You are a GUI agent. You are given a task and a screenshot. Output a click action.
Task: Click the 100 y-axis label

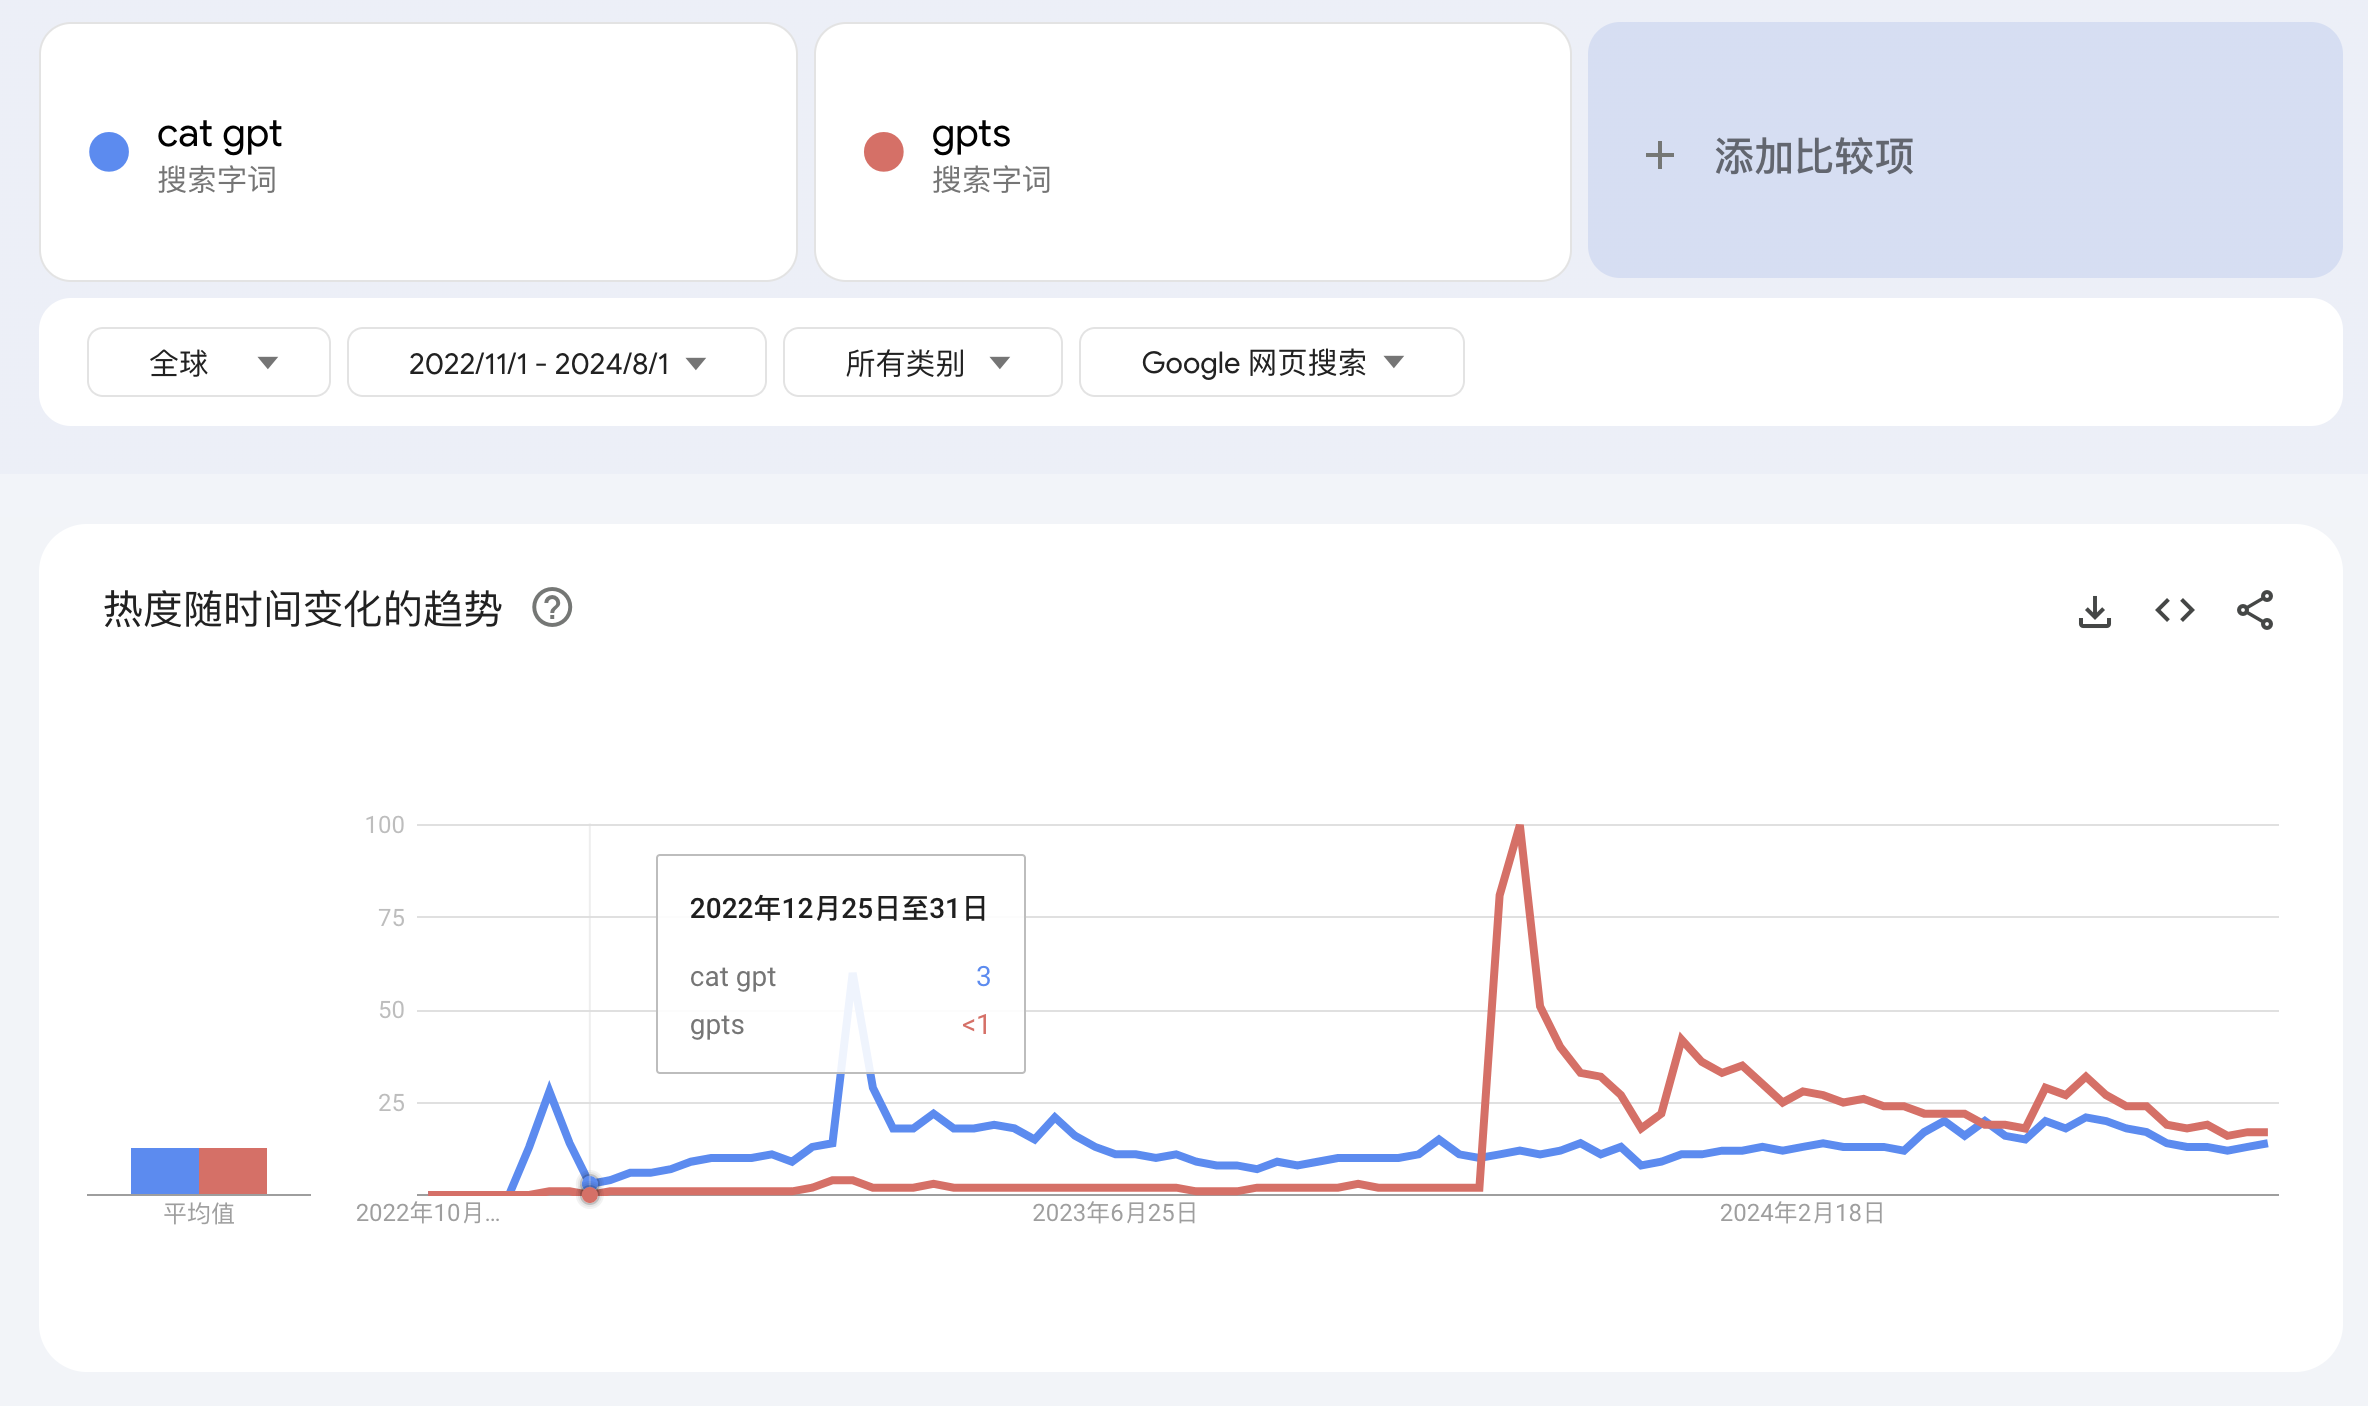click(x=385, y=825)
